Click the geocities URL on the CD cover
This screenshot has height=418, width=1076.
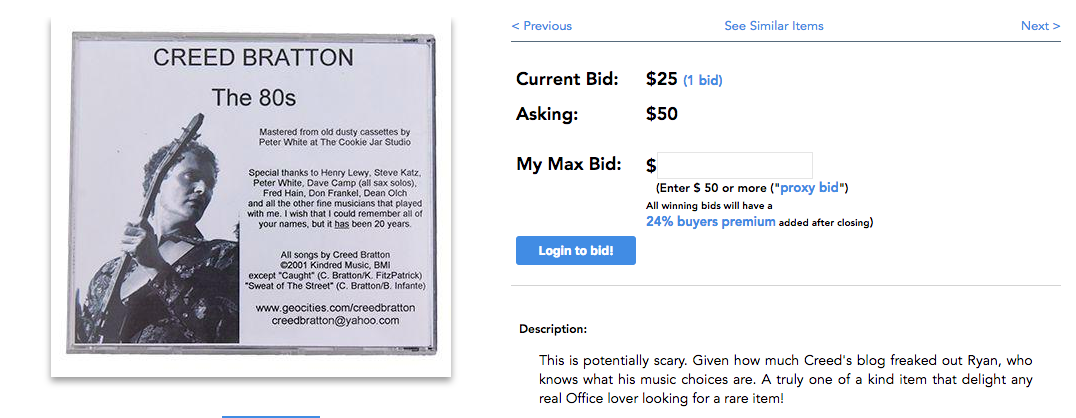[335, 308]
